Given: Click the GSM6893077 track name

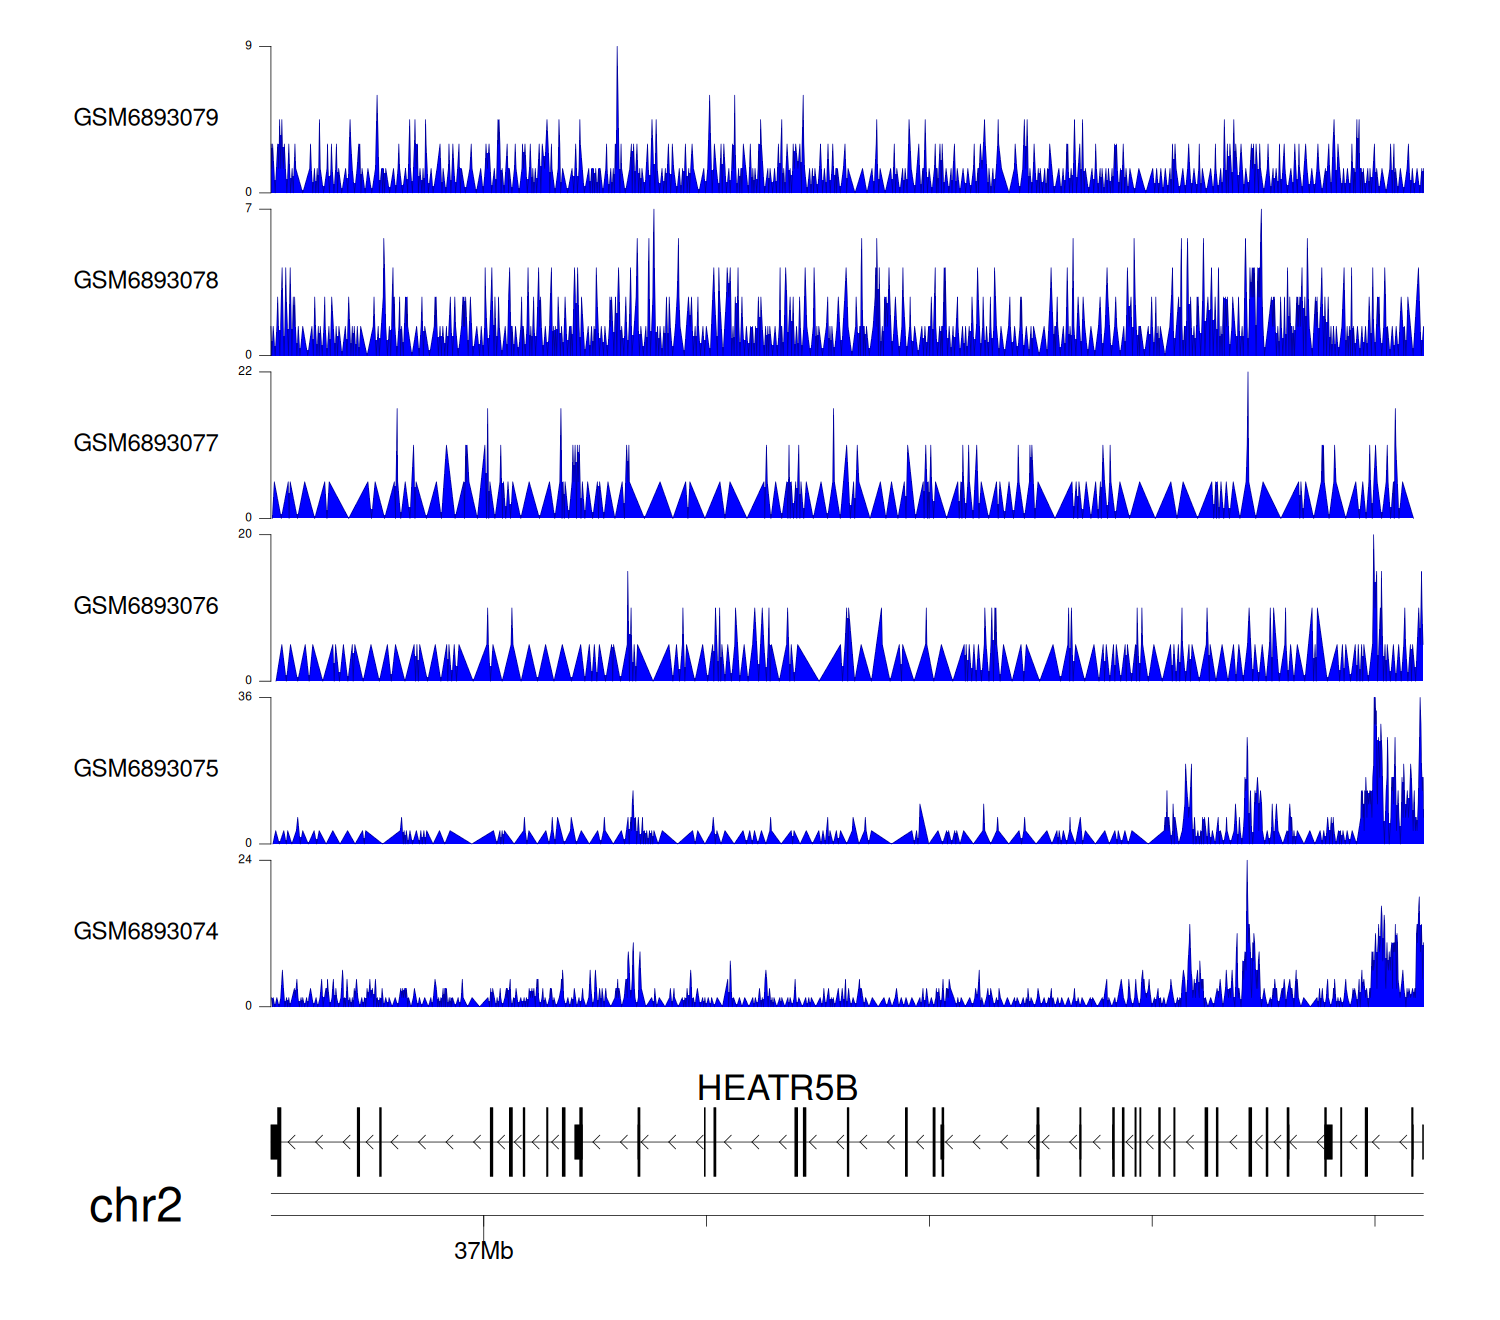Looking at the screenshot, I should (146, 444).
